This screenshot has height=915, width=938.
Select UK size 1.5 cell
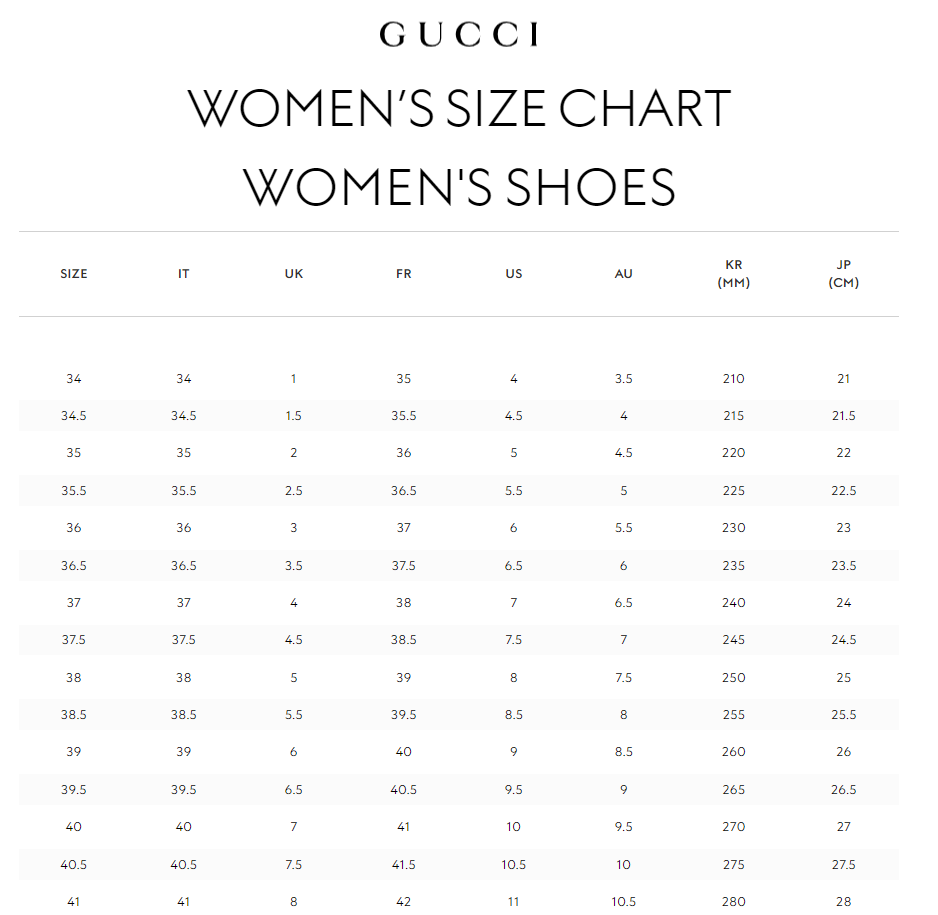click(x=294, y=416)
